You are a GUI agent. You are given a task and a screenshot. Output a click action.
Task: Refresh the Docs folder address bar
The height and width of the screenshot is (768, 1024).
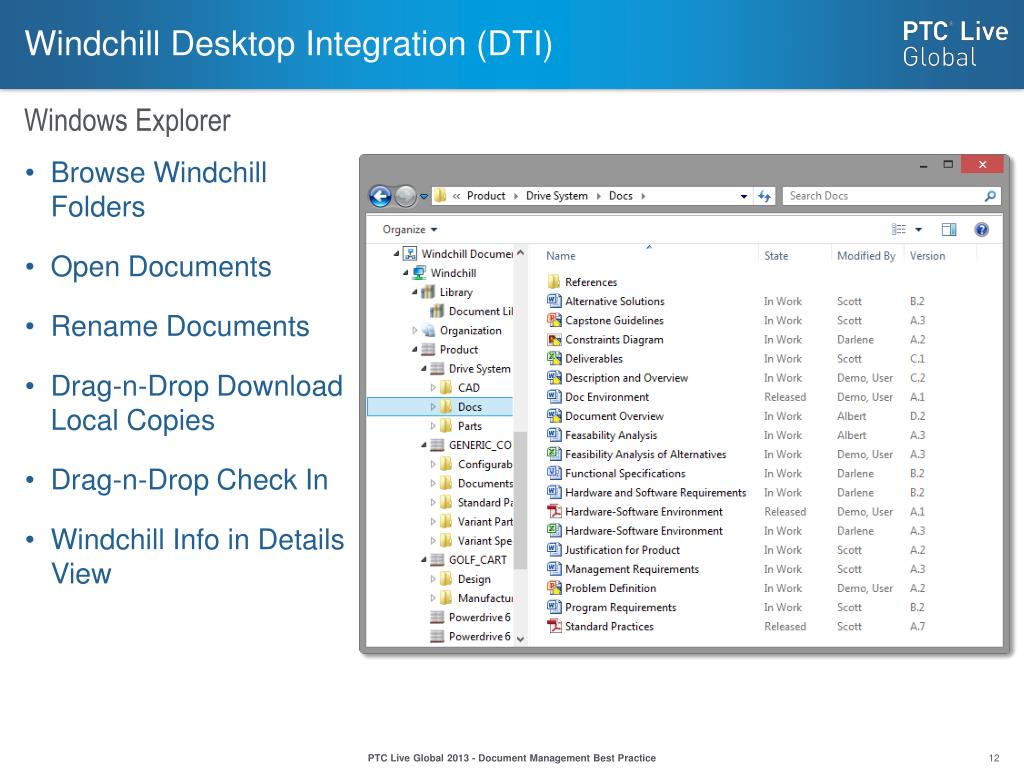[x=764, y=196]
